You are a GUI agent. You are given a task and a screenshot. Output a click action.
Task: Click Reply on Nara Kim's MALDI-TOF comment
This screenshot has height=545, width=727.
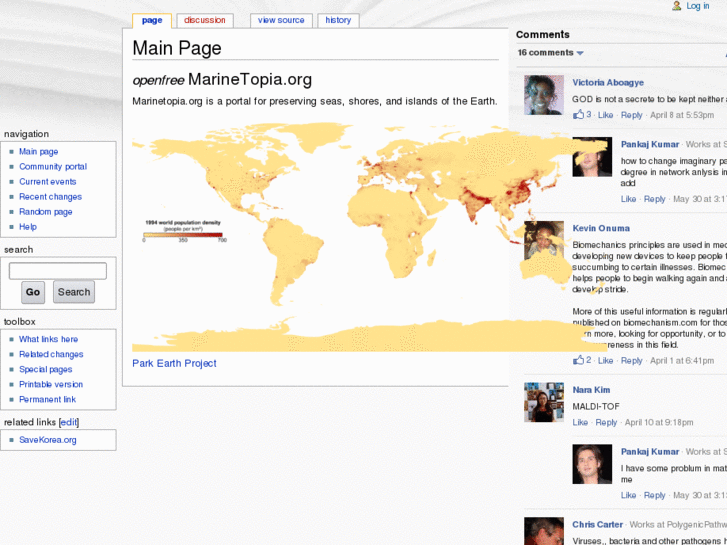(606, 423)
